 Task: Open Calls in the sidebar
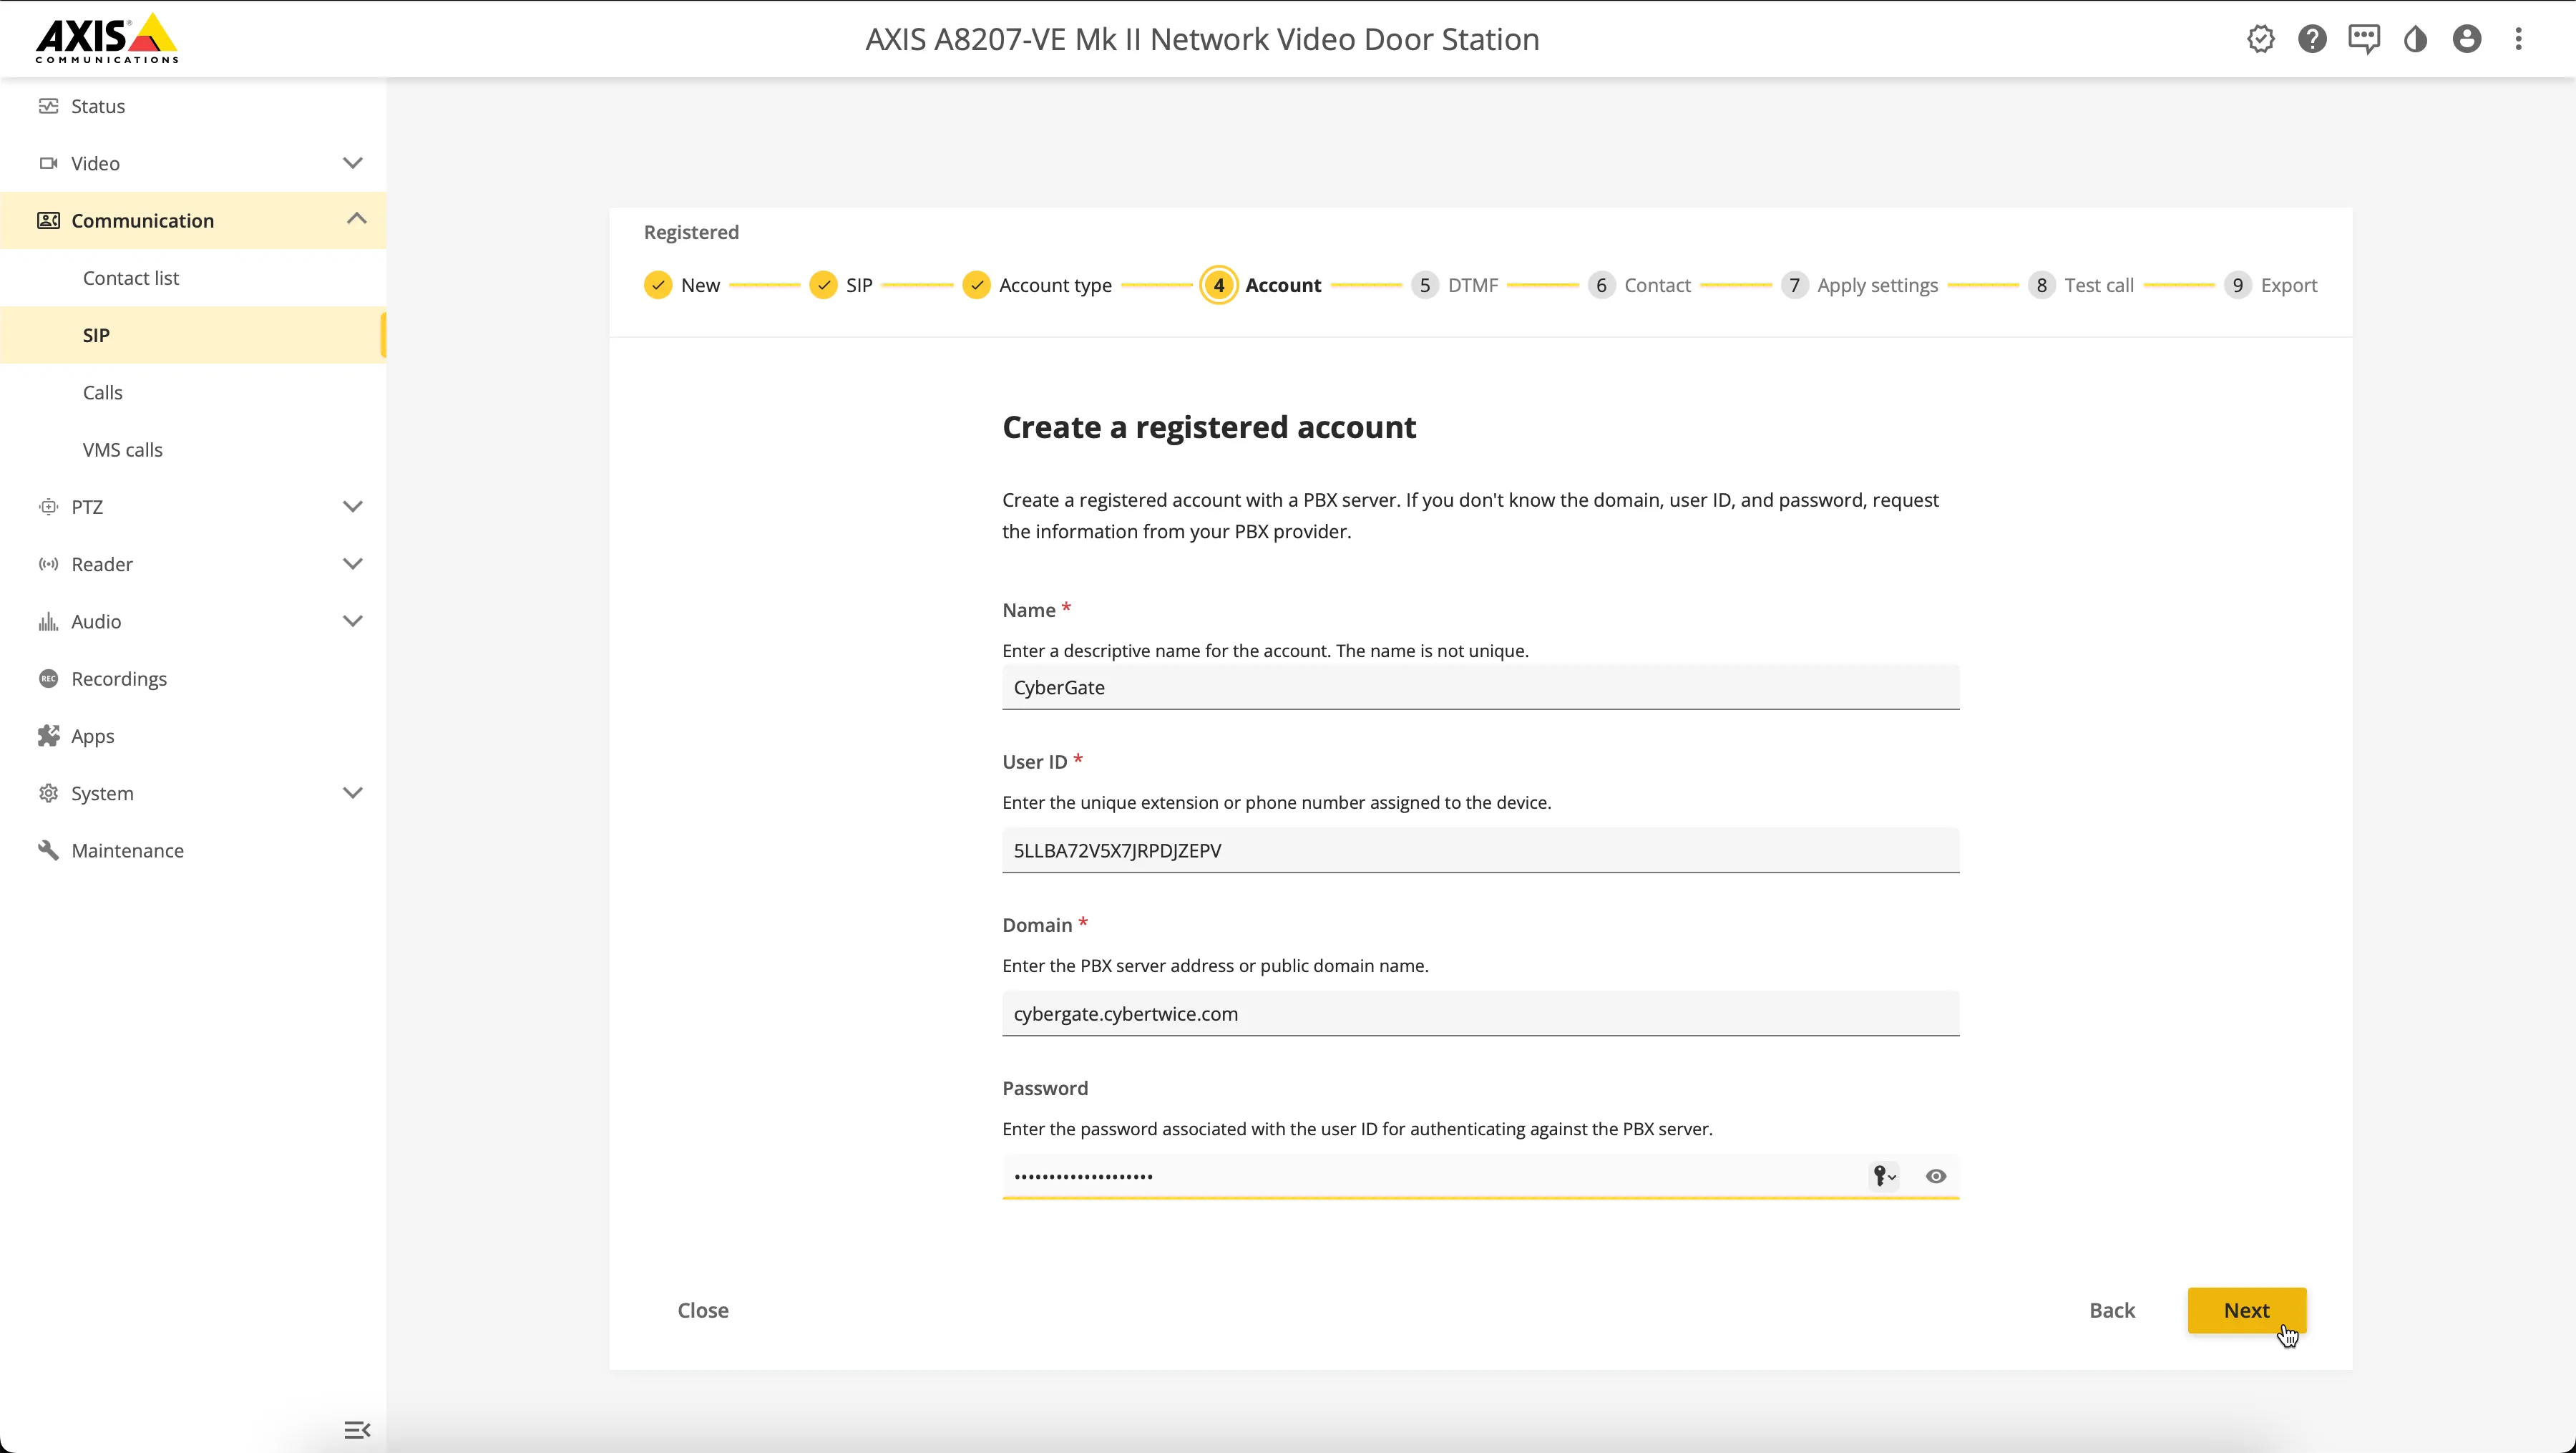193,392
